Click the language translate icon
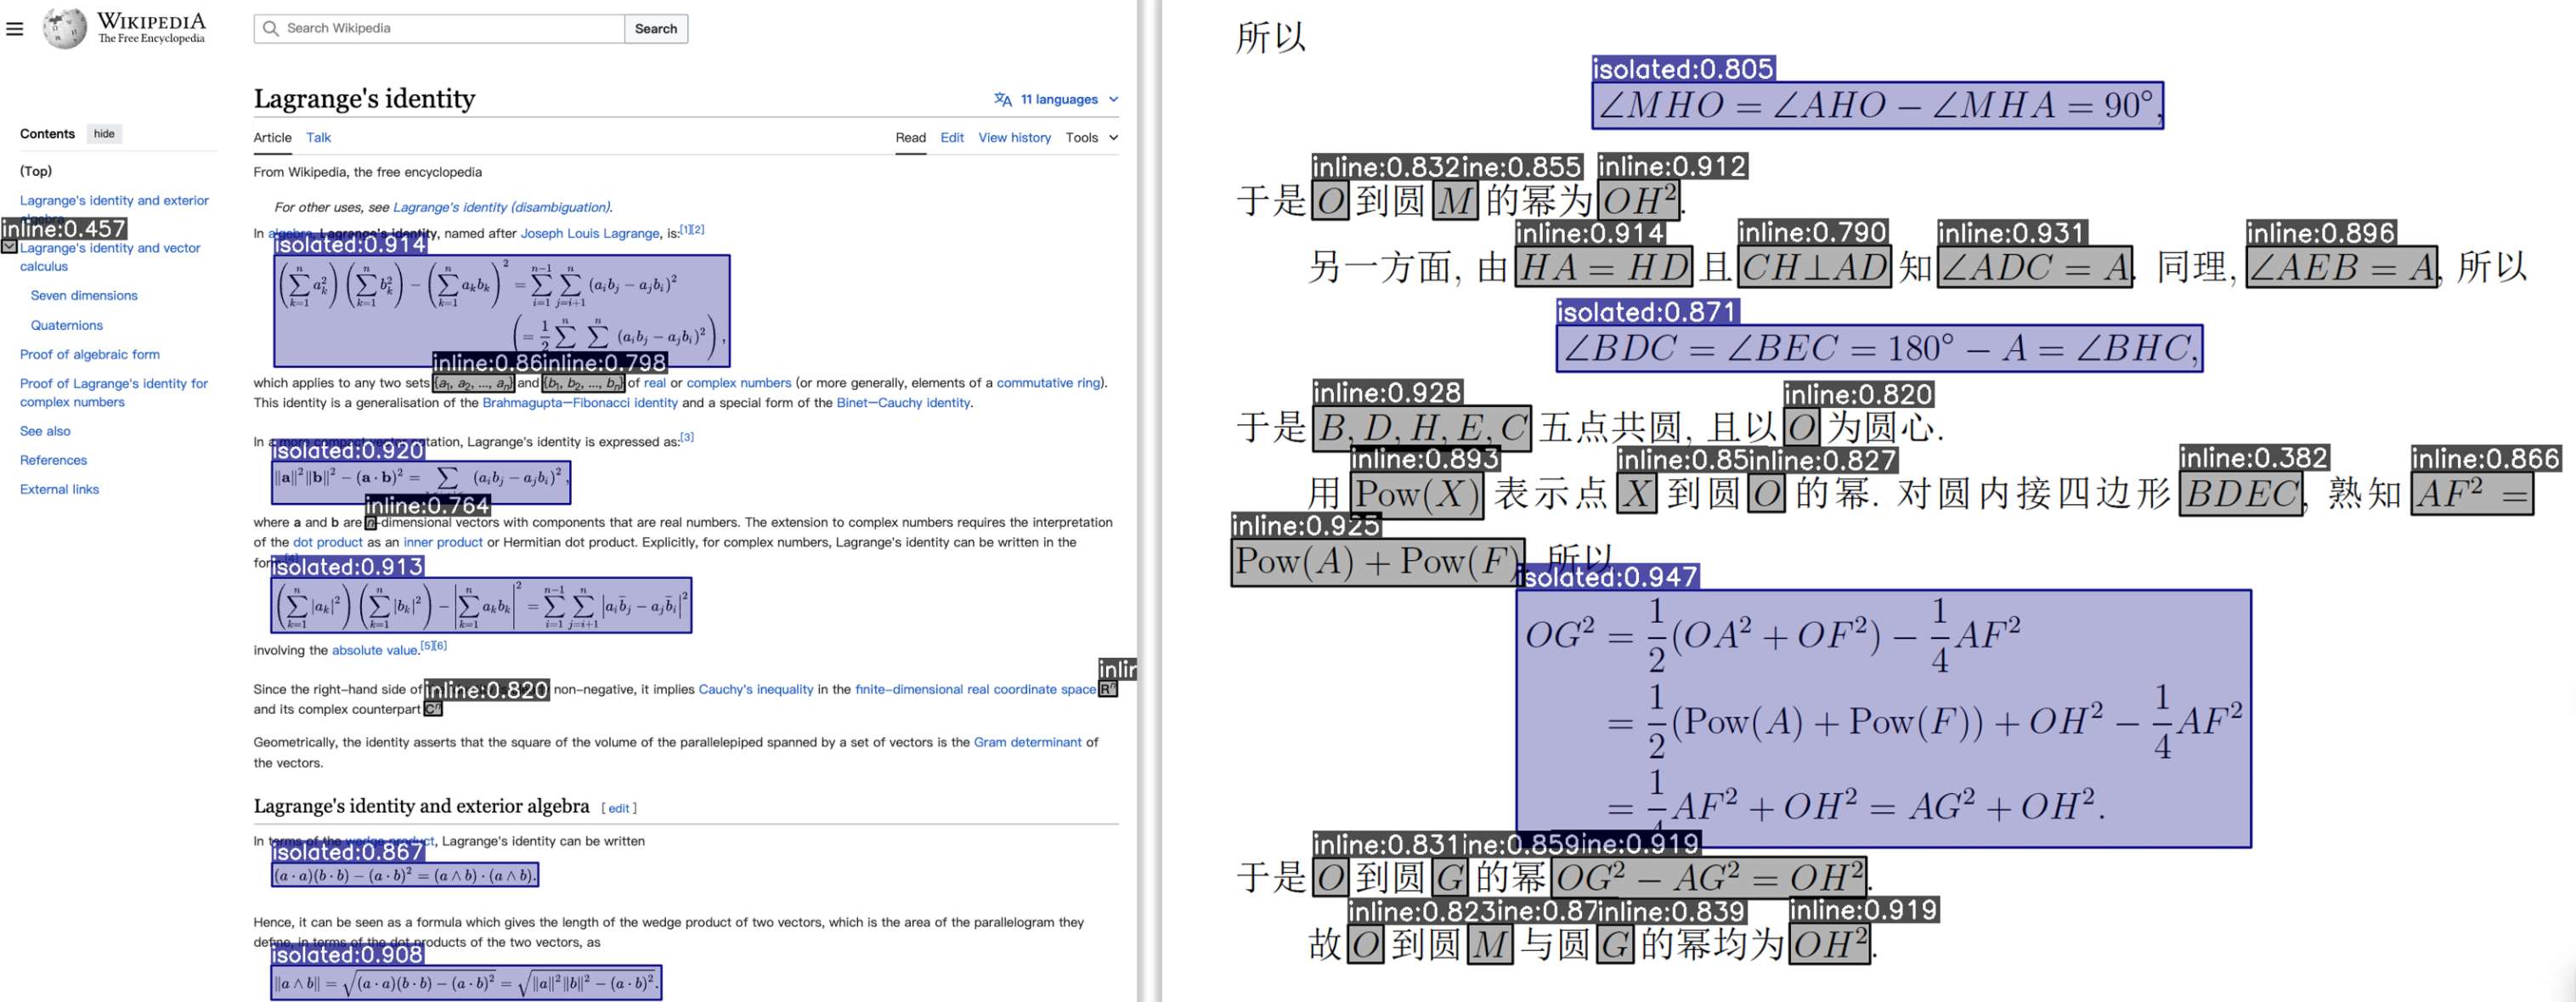 point(1002,99)
